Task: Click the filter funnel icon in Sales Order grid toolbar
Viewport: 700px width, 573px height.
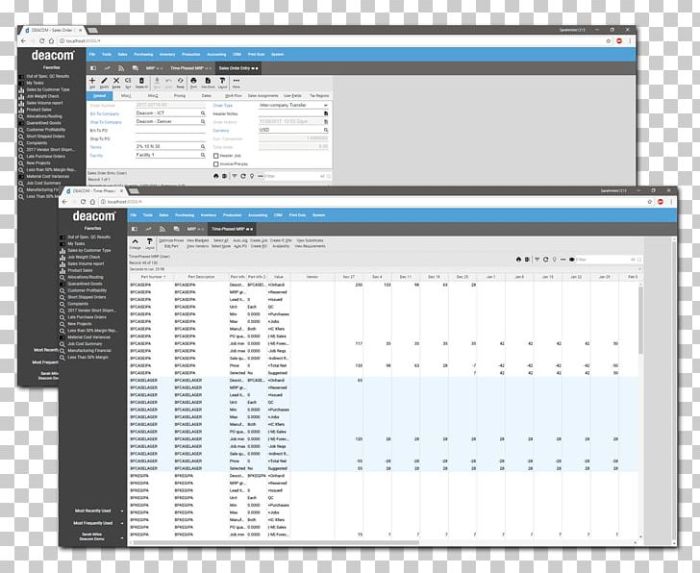Action: (234, 176)
